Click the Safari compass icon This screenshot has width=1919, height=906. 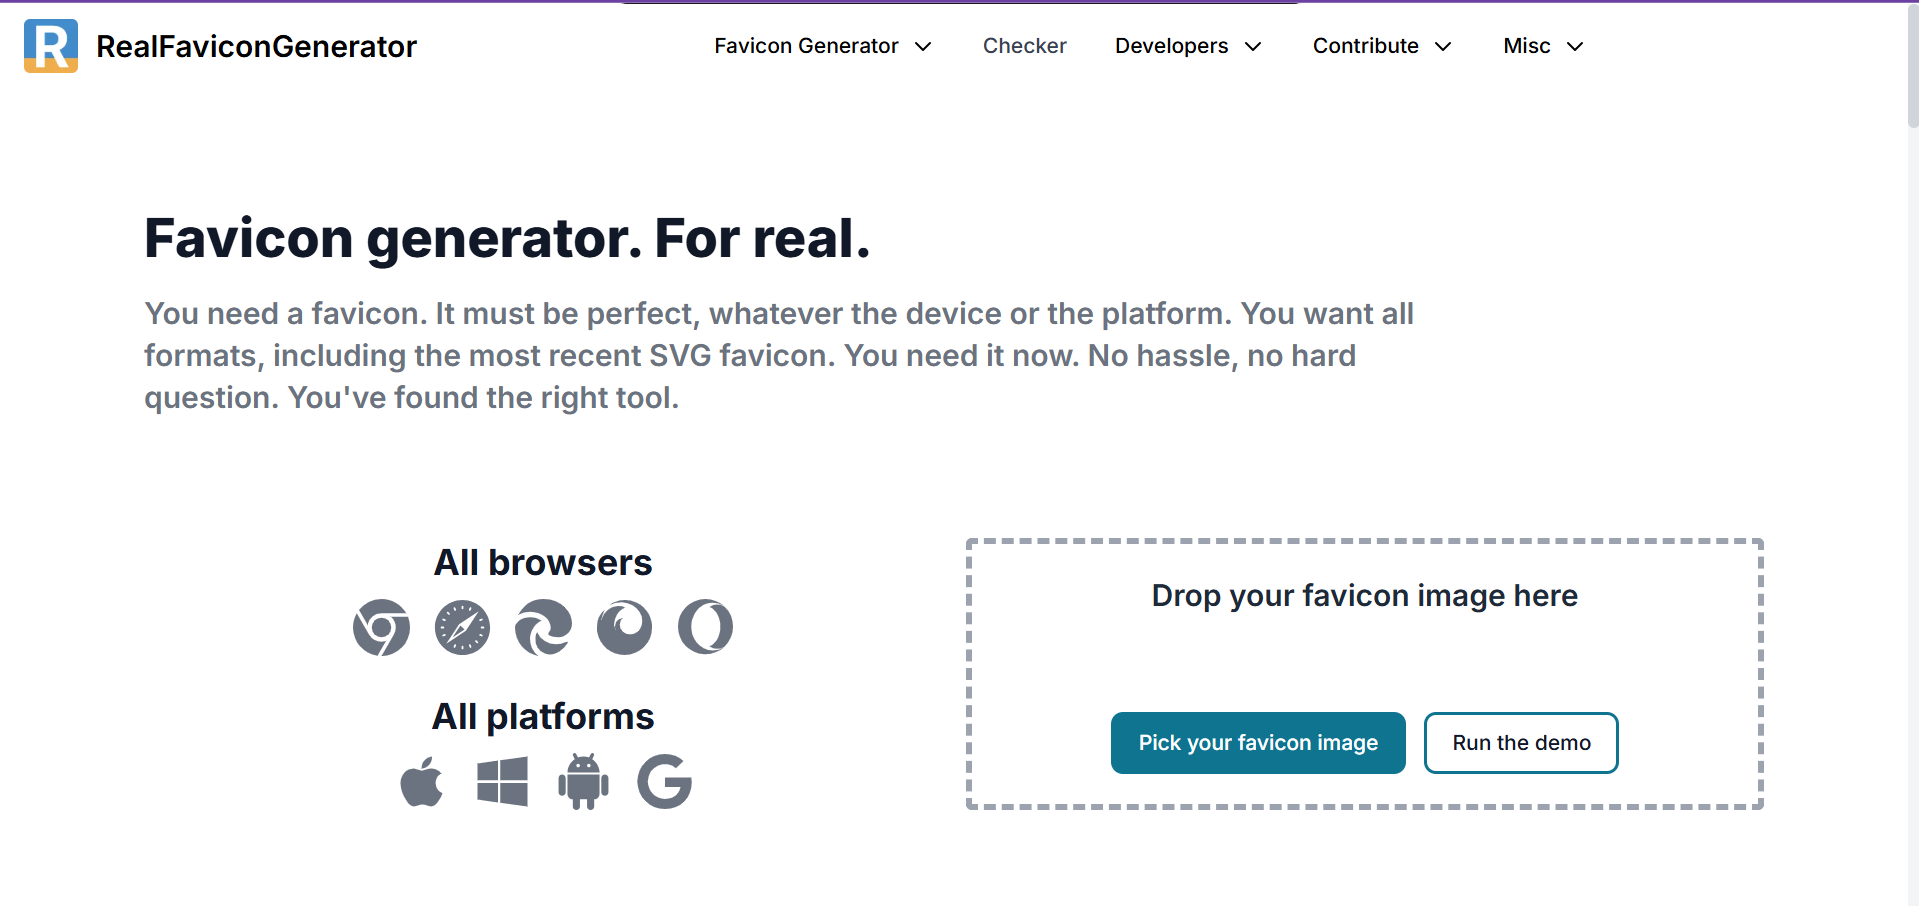462,628
